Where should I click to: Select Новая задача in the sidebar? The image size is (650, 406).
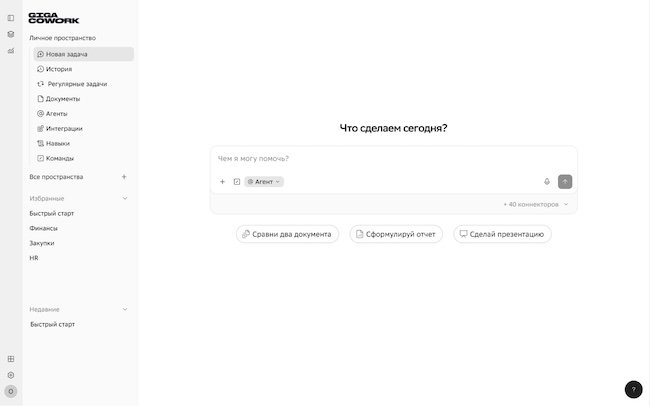pyautogui.click(x=83, y=54)
